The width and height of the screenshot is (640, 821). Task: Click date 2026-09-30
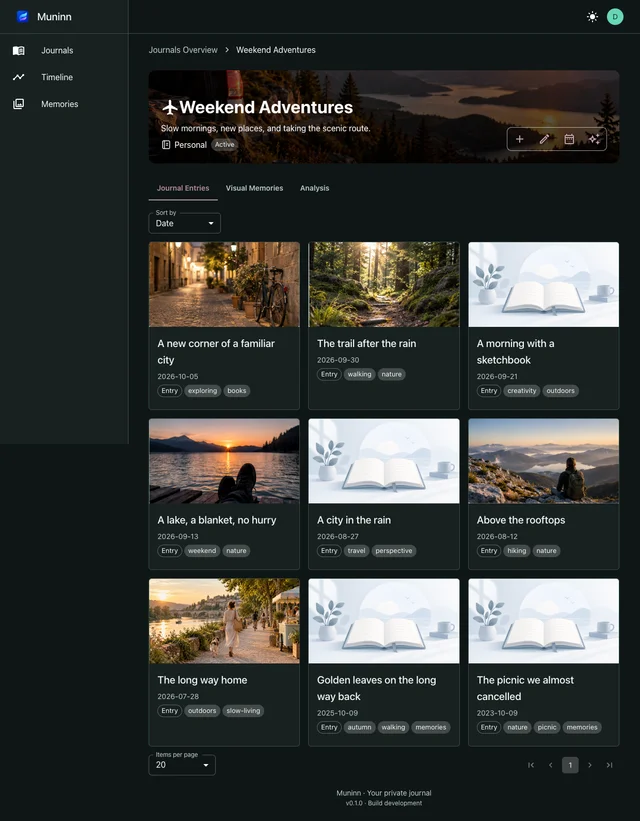[338, 360]
